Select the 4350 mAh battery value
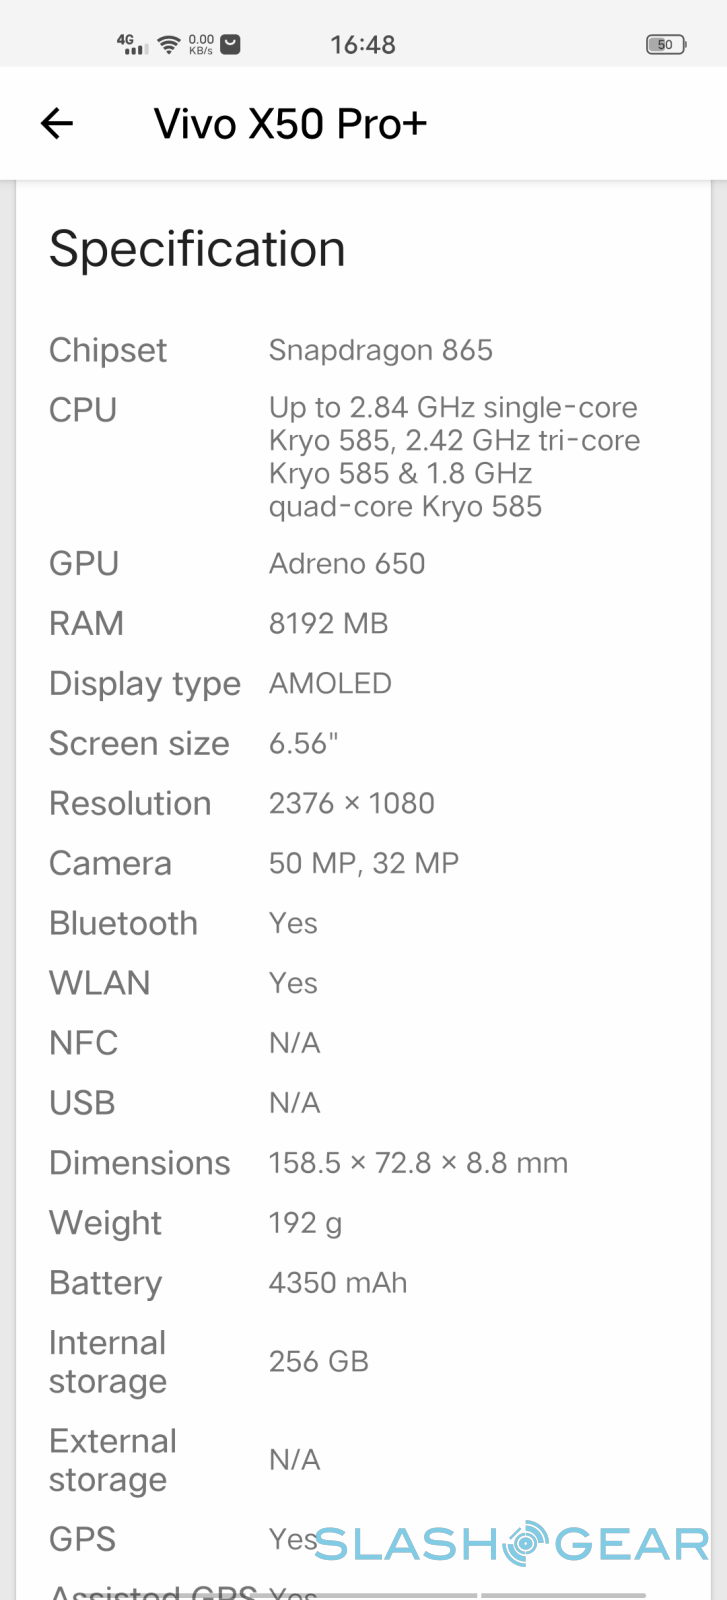This screenshot has width=727, height=1600. pos(338,1283)
